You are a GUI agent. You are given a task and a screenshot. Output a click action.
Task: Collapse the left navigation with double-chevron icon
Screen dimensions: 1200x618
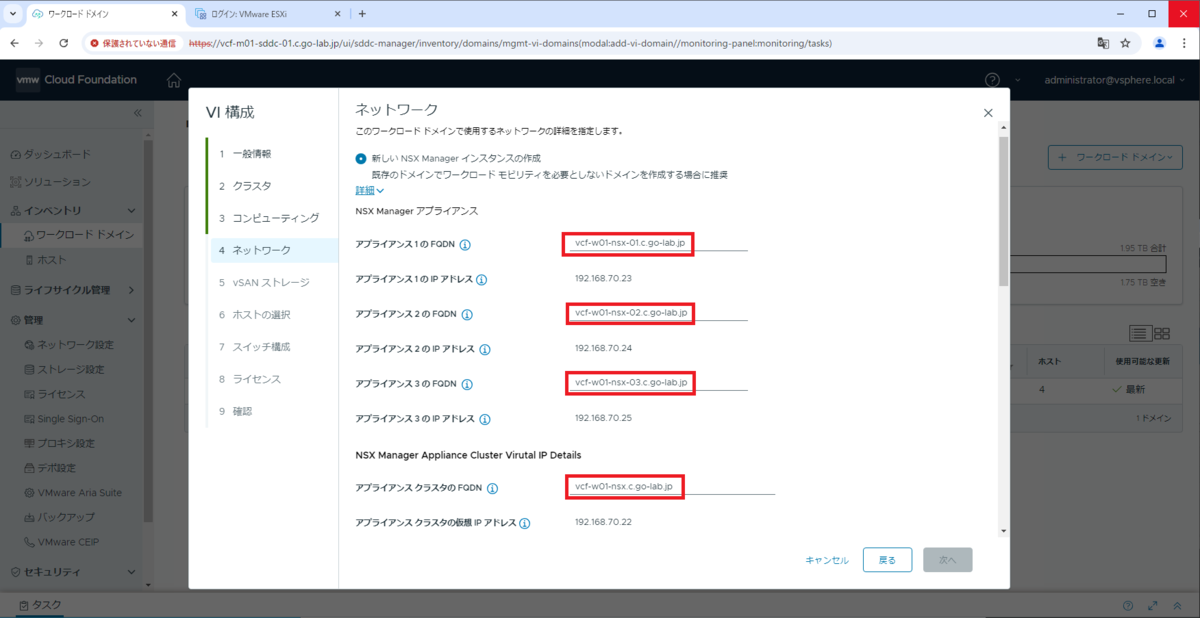[138, 113]
